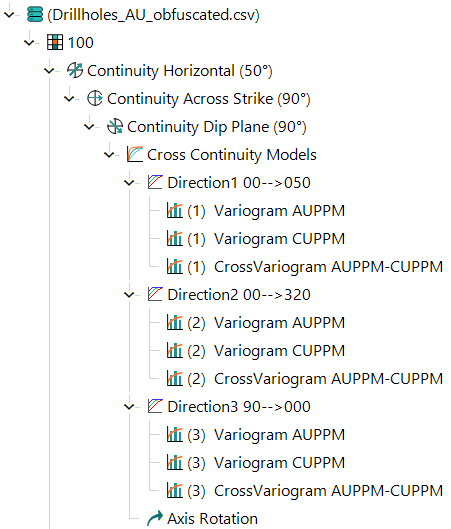Select (3) Variogram AUPPM item
This screenshot has width=451, height=529.
click(x=256, y=435)
